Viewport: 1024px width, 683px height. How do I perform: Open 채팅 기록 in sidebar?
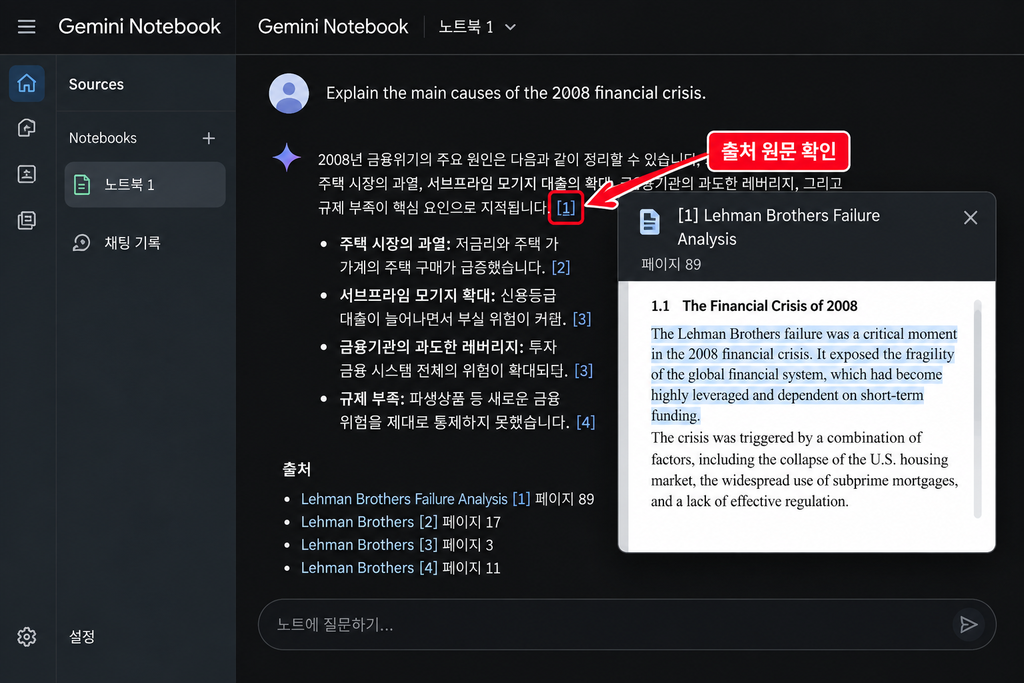click(132, 243)
